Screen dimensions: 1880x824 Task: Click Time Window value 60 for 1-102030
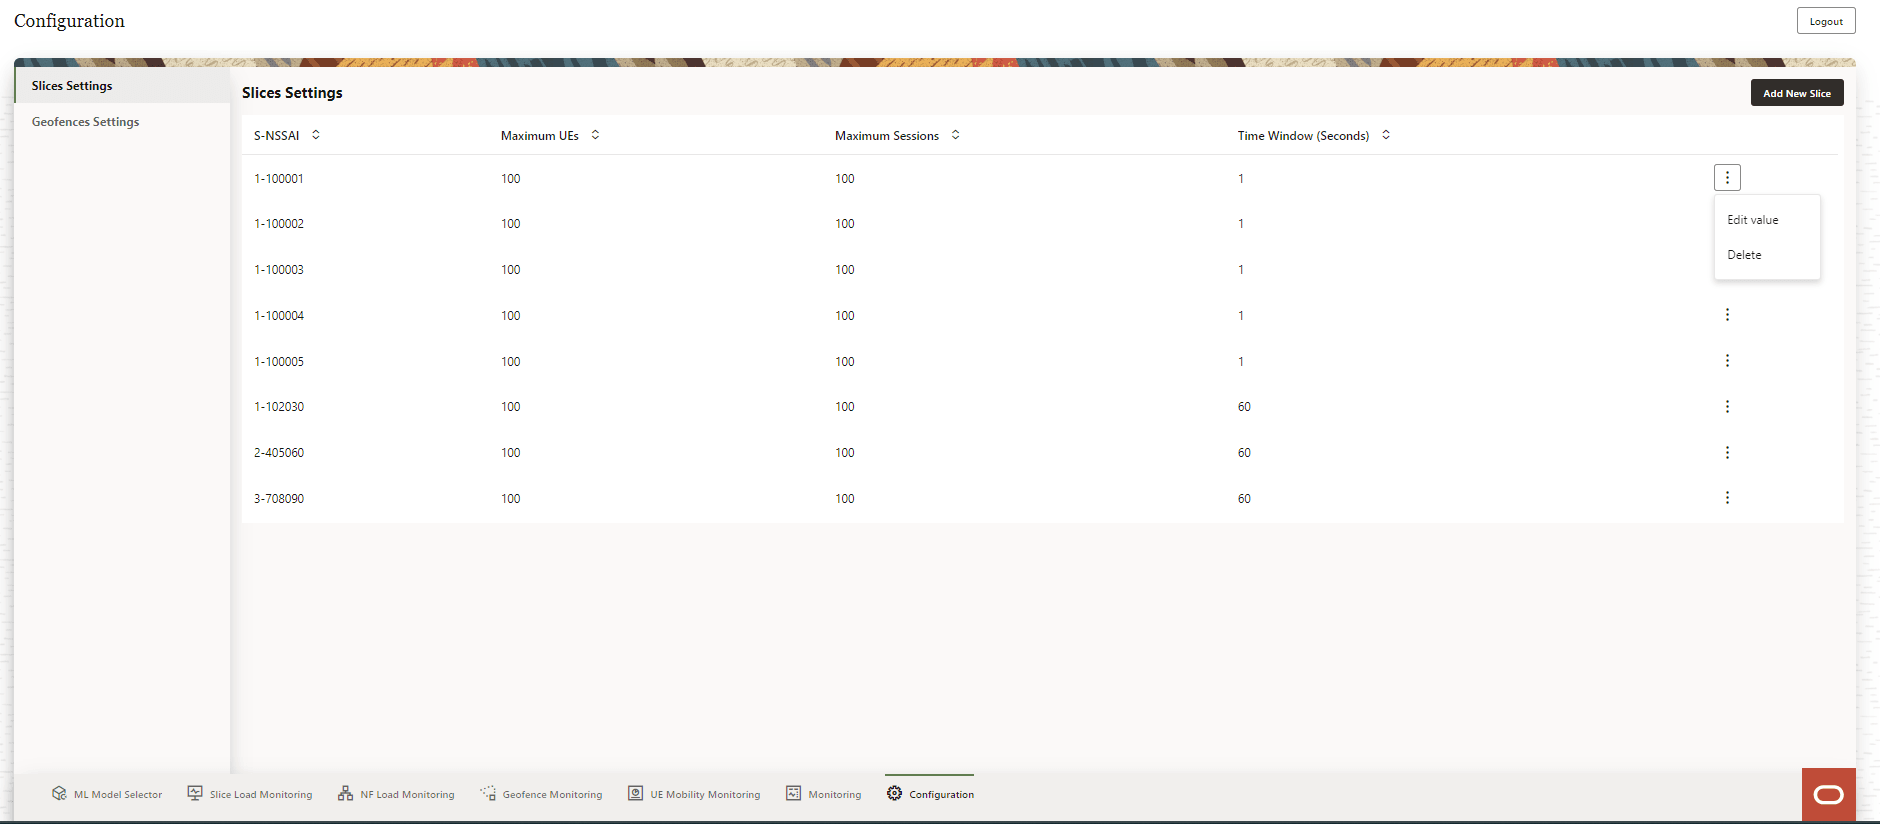click(1244, 407)
